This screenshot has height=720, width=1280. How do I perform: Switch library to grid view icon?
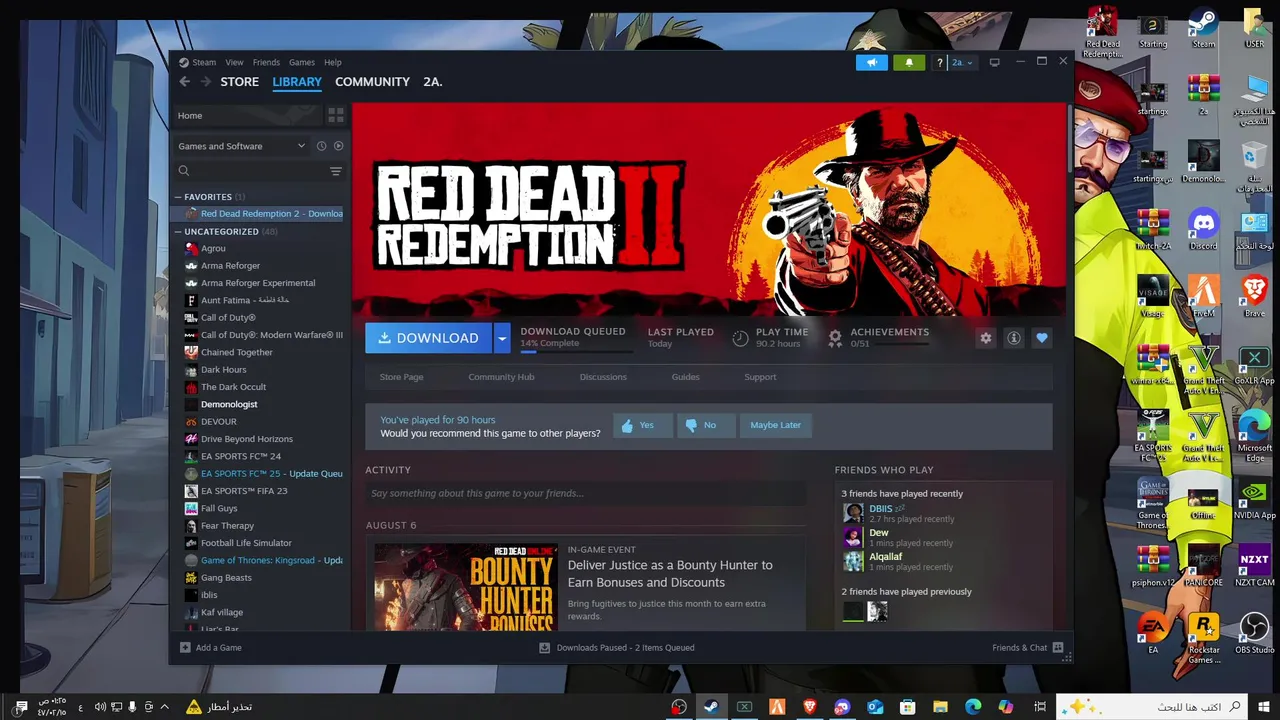[x=336, y=116]
